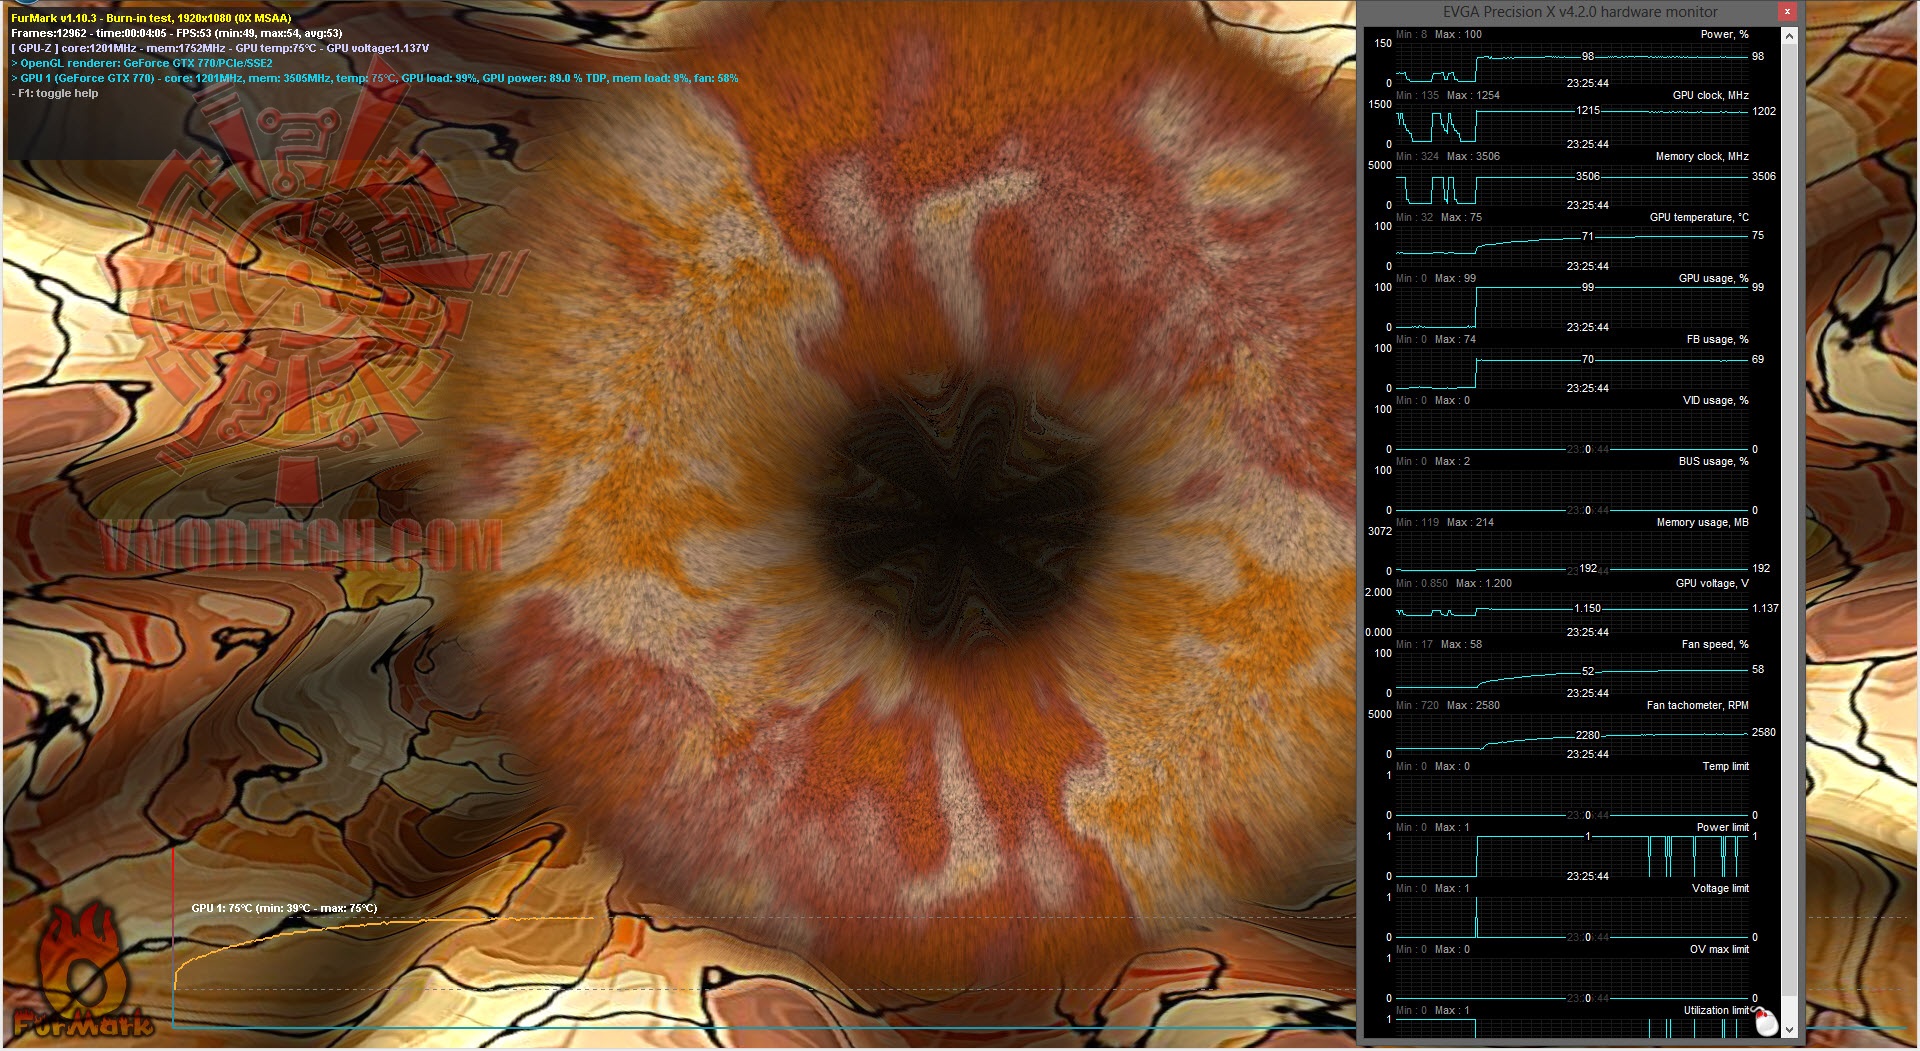Click the "BUS usage, %" graph label
The image size is (1920, 1051).
click(1713, 461)
